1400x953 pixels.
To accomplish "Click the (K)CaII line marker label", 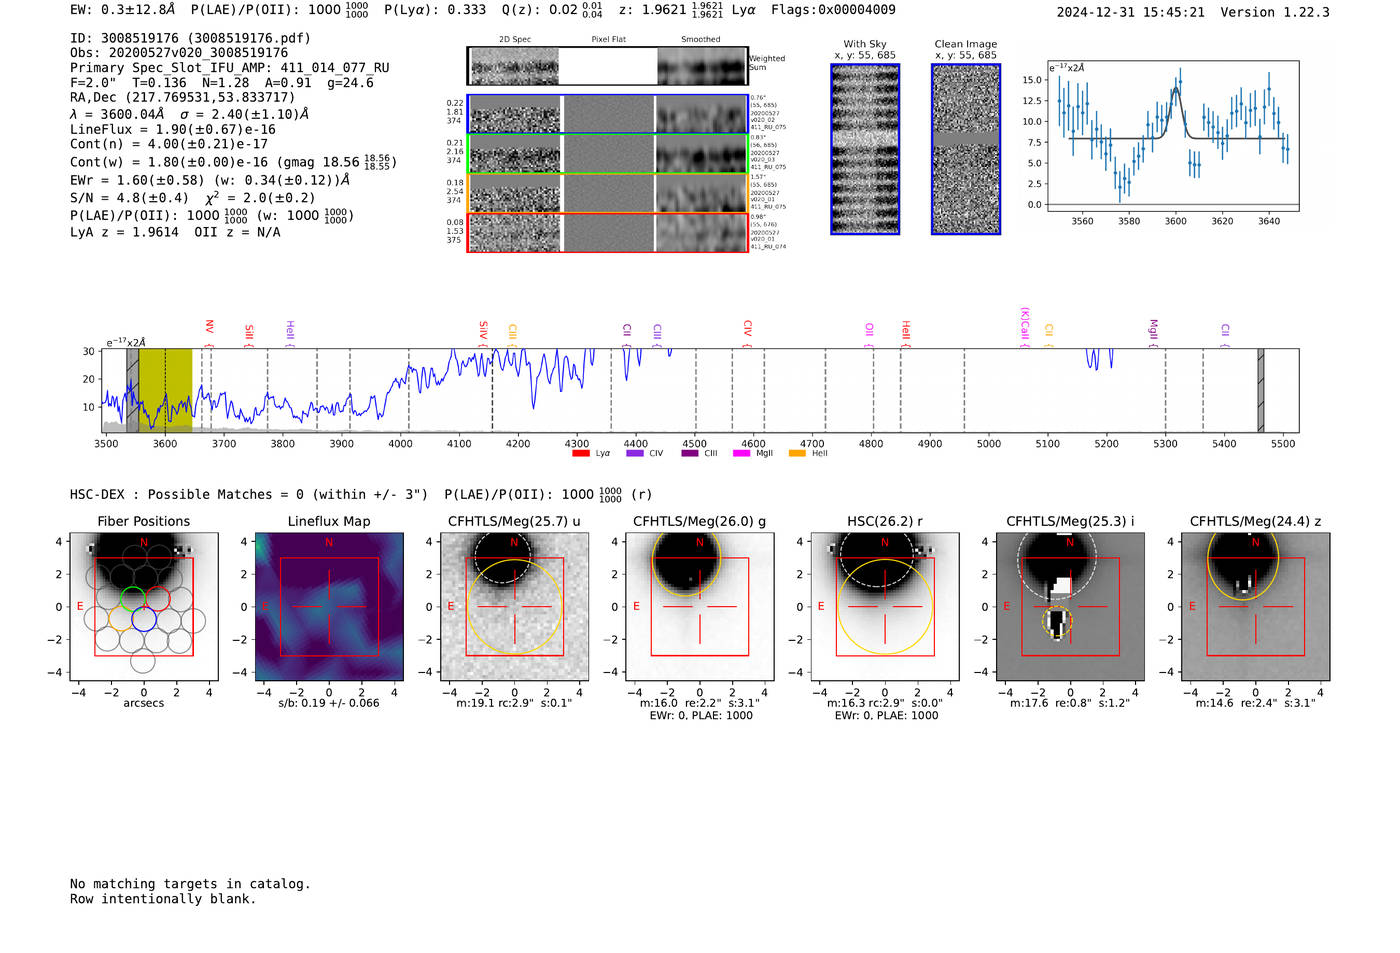I will [1024, 325].
